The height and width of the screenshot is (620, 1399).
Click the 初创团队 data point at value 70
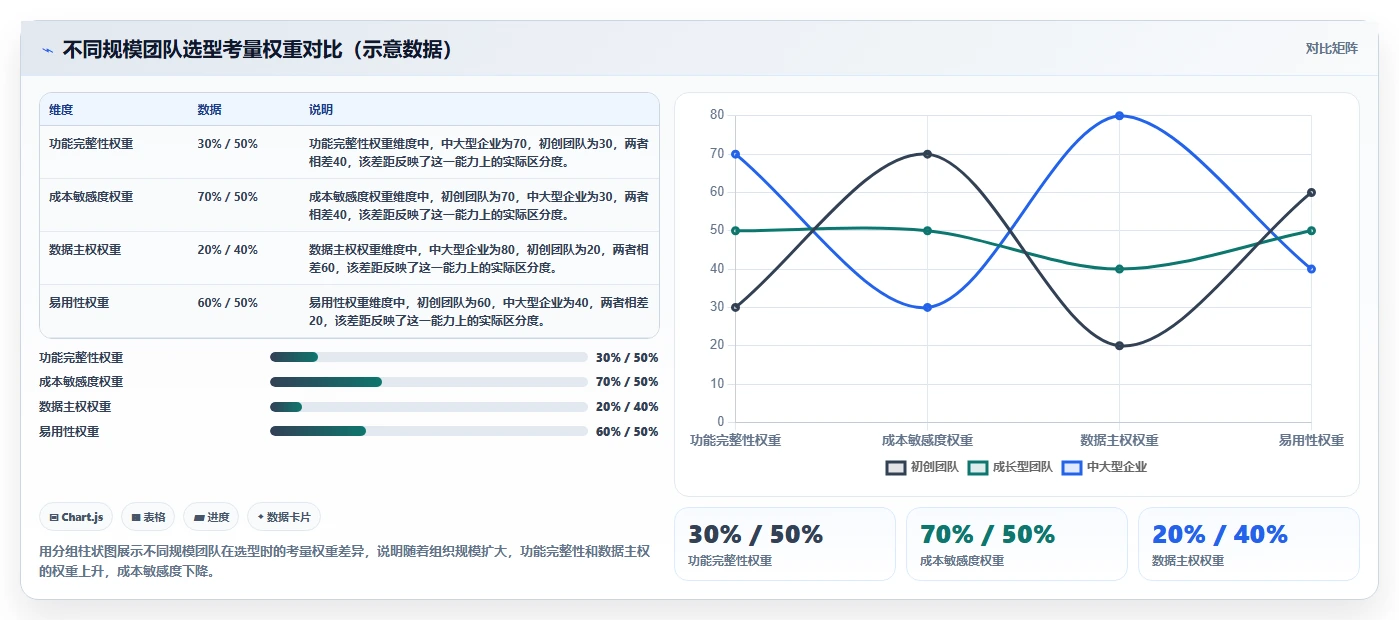pyautogui.click(x=927, y=154)
